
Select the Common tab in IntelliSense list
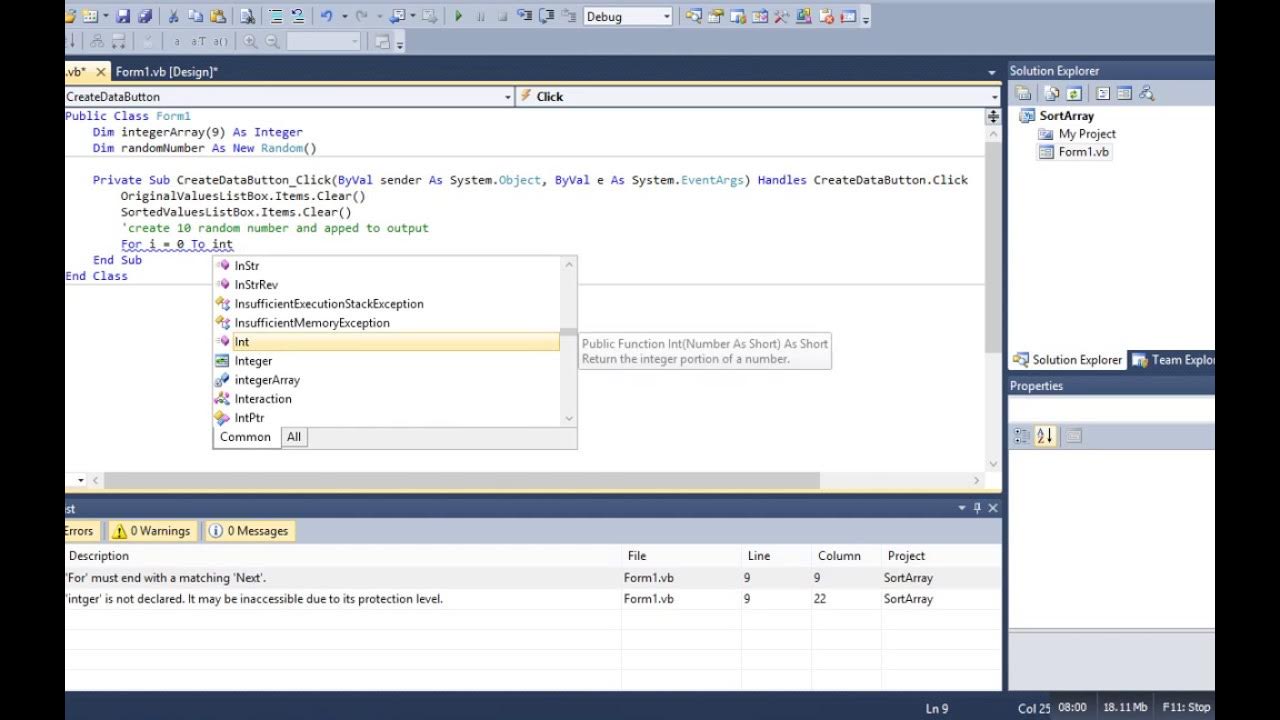pos(246,437)
